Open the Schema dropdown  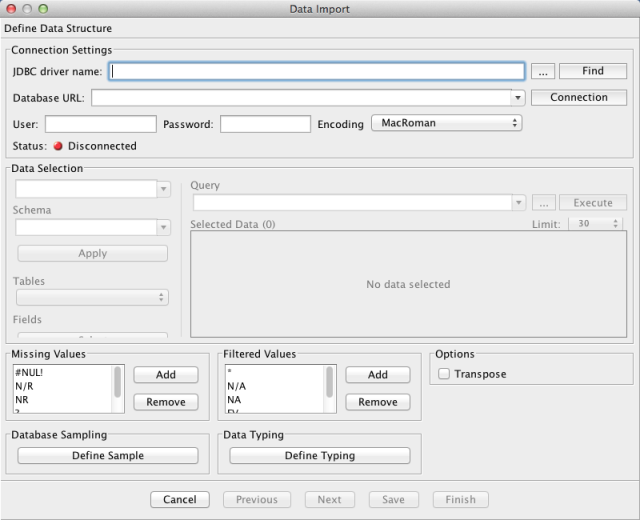(x=93, y=227)
